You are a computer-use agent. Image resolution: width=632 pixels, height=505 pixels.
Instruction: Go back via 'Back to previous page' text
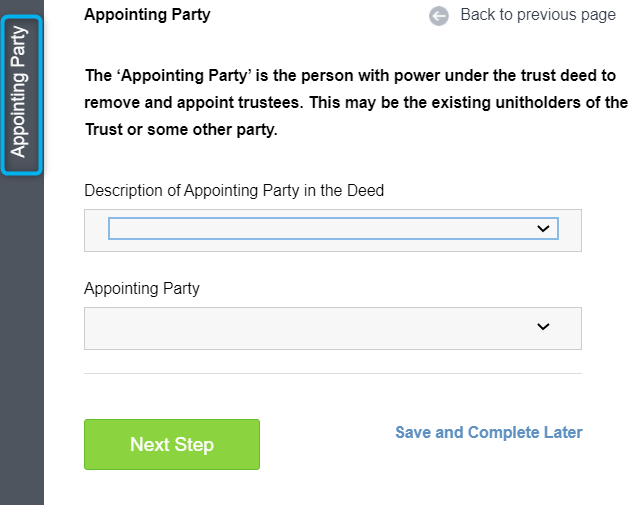tap(538, 15)
